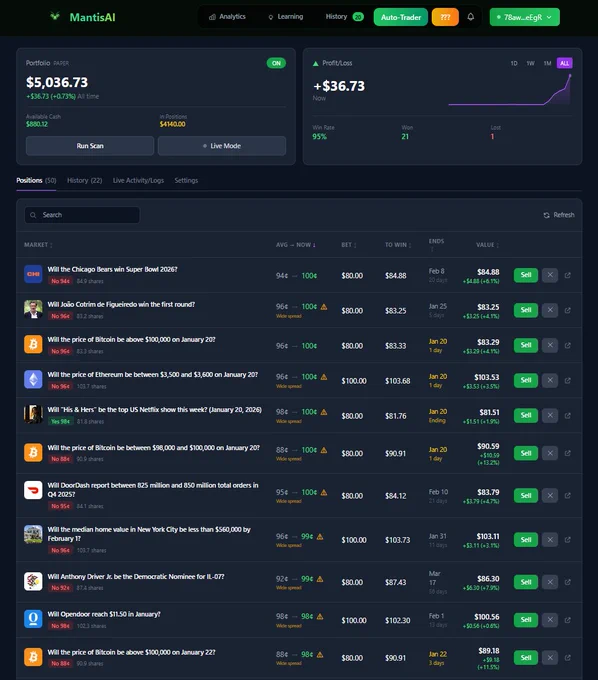Dismiss the Bitcoin above $100,000 January 20 position
Viewport: 598px width, 680px height.
pyautogui.click(x=550, y=345)
